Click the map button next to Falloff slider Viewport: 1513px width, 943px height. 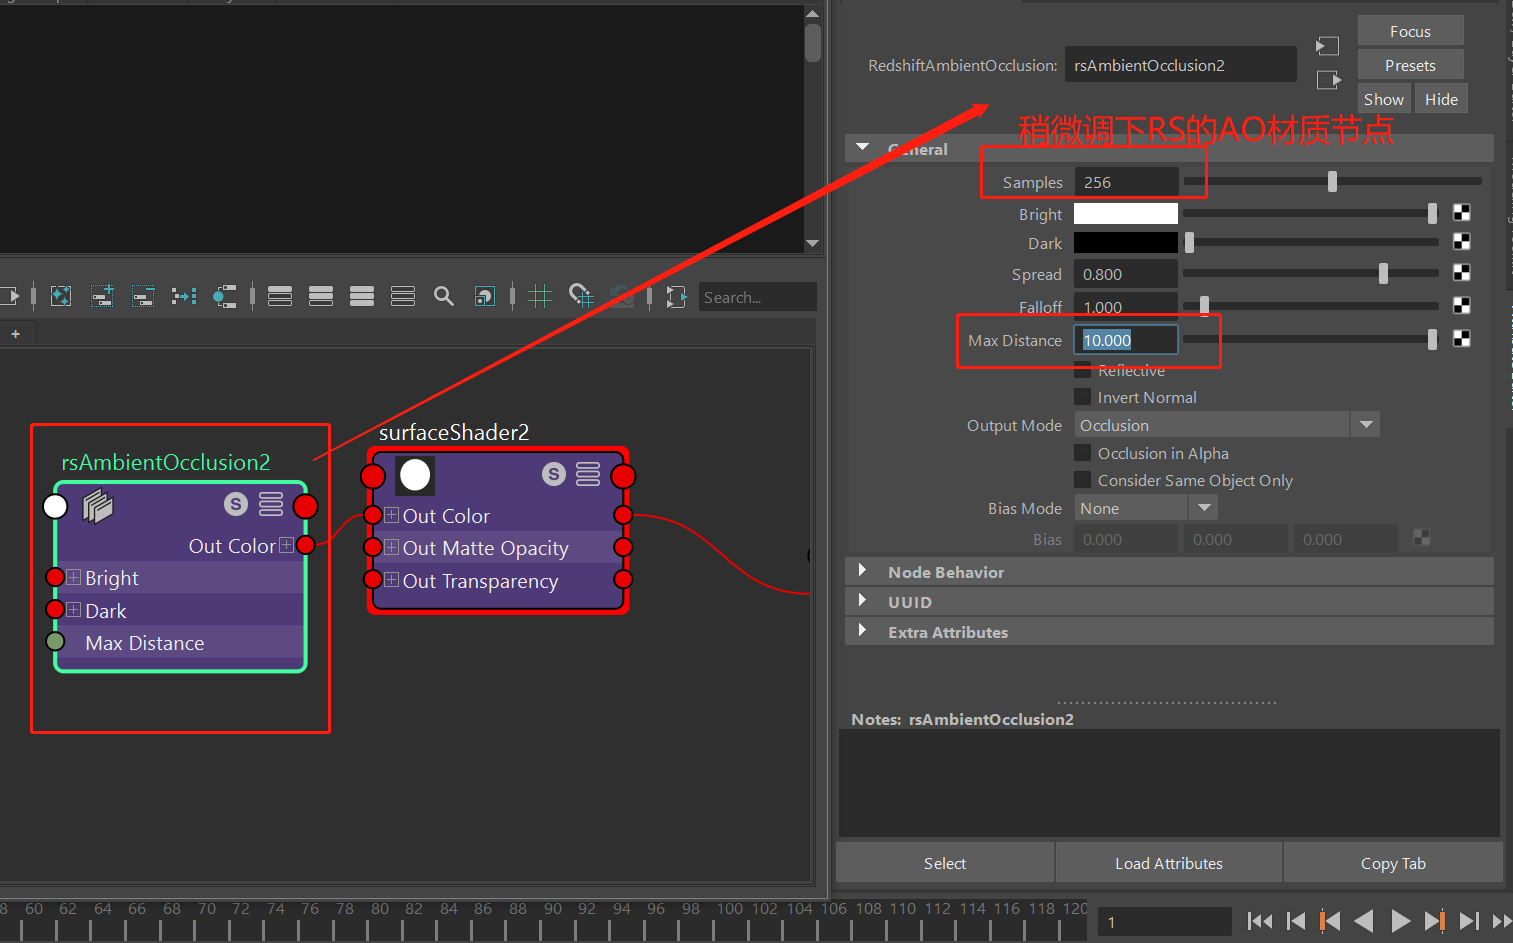click(1461, 305)
